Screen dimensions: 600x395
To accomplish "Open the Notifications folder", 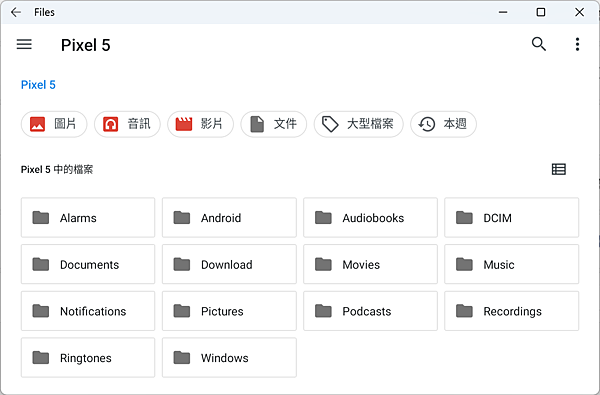I will pos(88,311).
